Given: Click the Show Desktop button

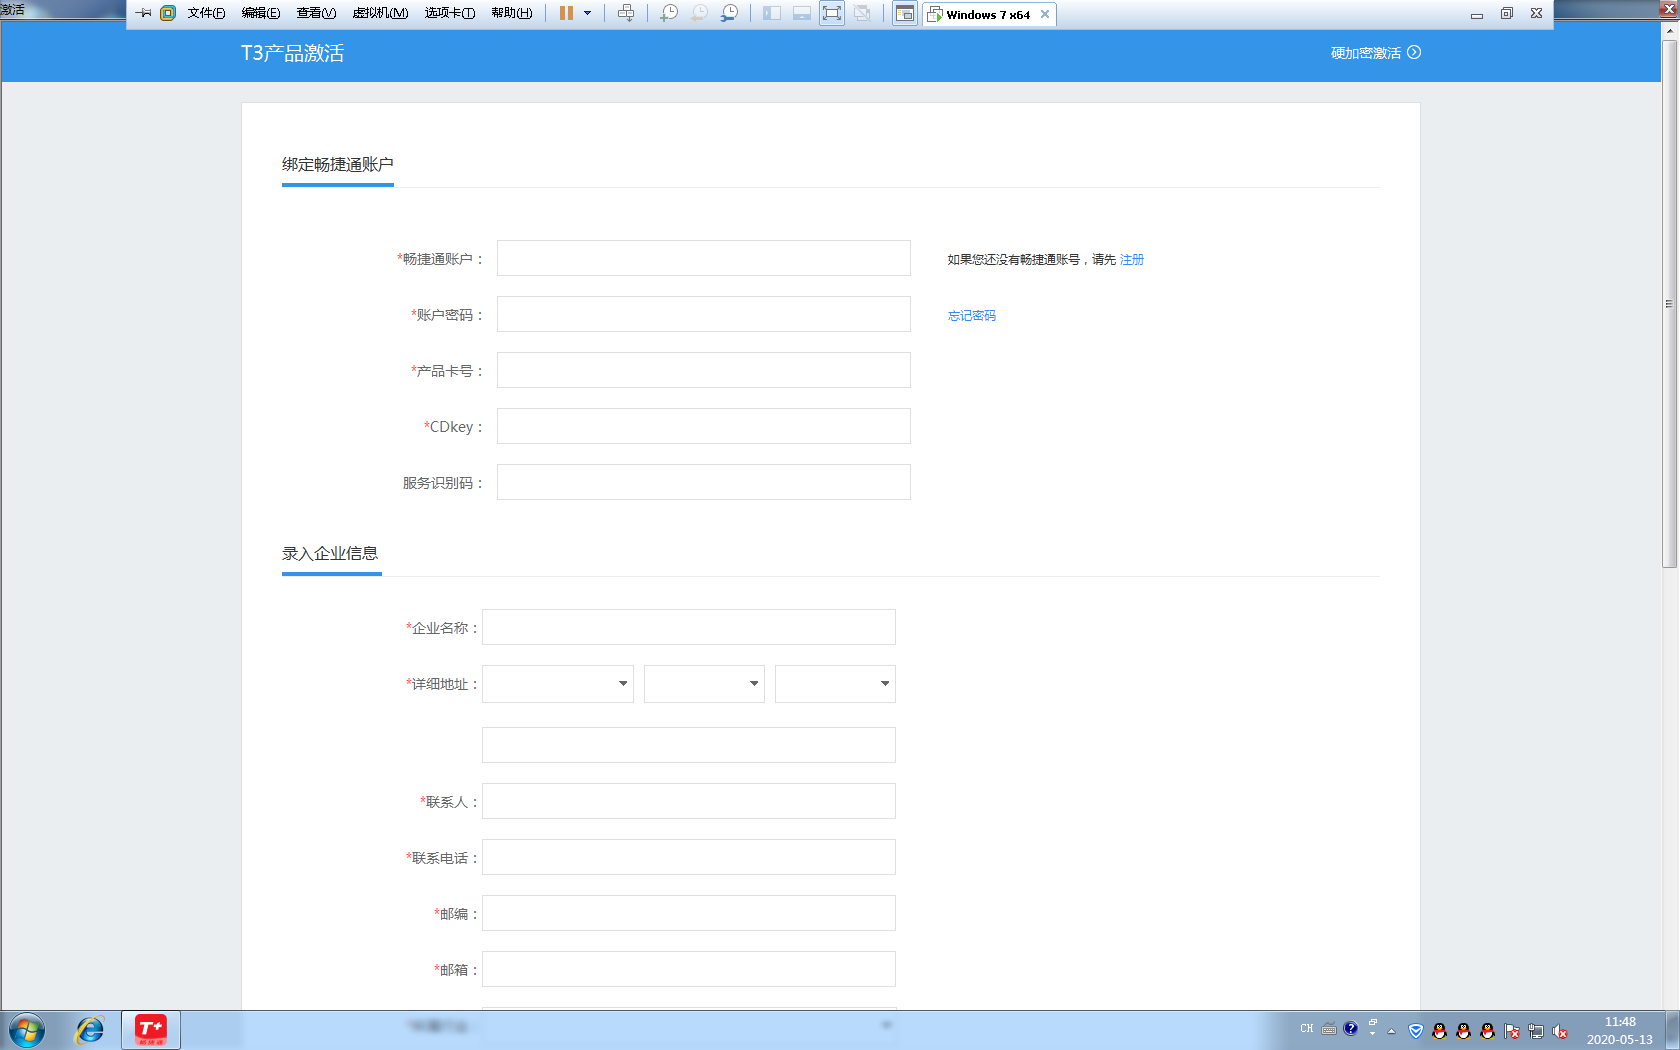Looking at the screenshot, I should [x=1672, y=1030].
